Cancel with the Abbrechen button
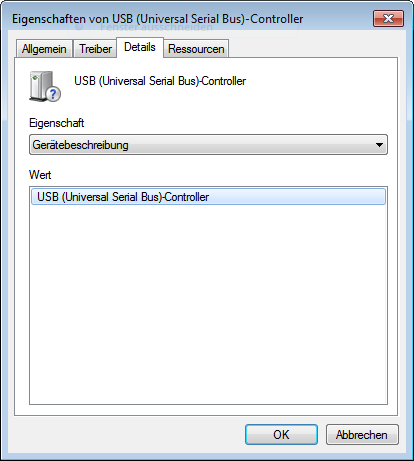414x461 pixels. point(362,435)
